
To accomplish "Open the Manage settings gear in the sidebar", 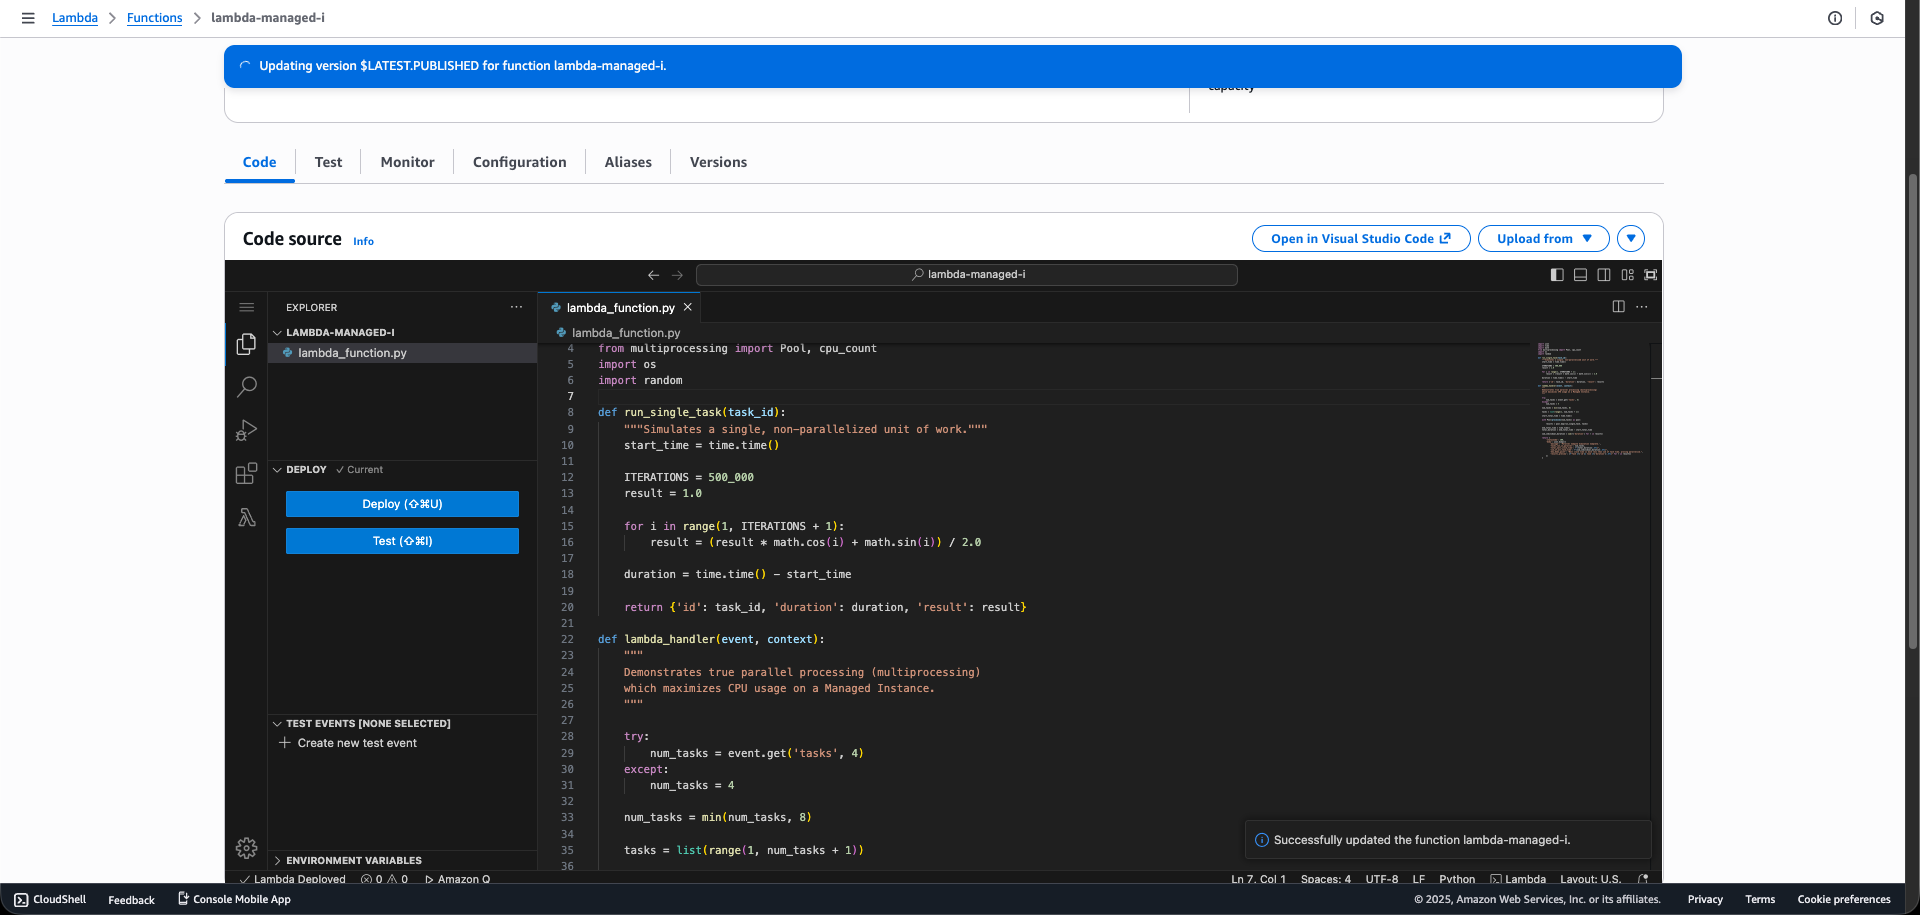I will (246, 847).
